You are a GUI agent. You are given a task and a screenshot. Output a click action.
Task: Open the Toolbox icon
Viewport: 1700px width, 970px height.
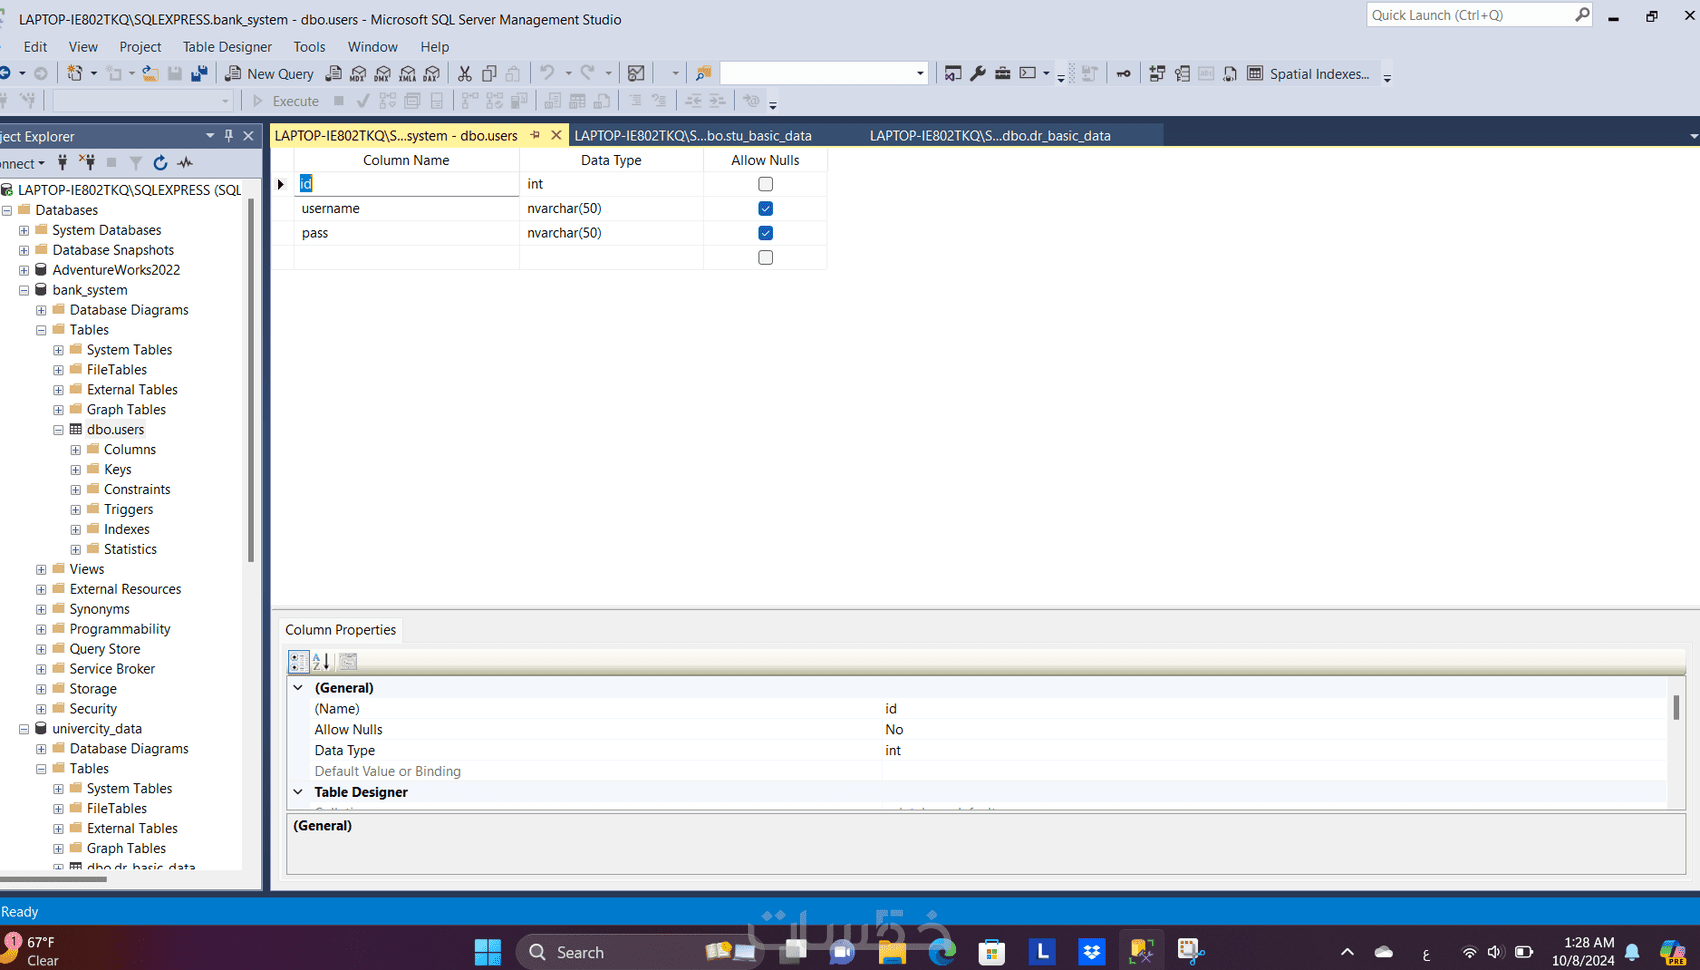point(1002,74)
